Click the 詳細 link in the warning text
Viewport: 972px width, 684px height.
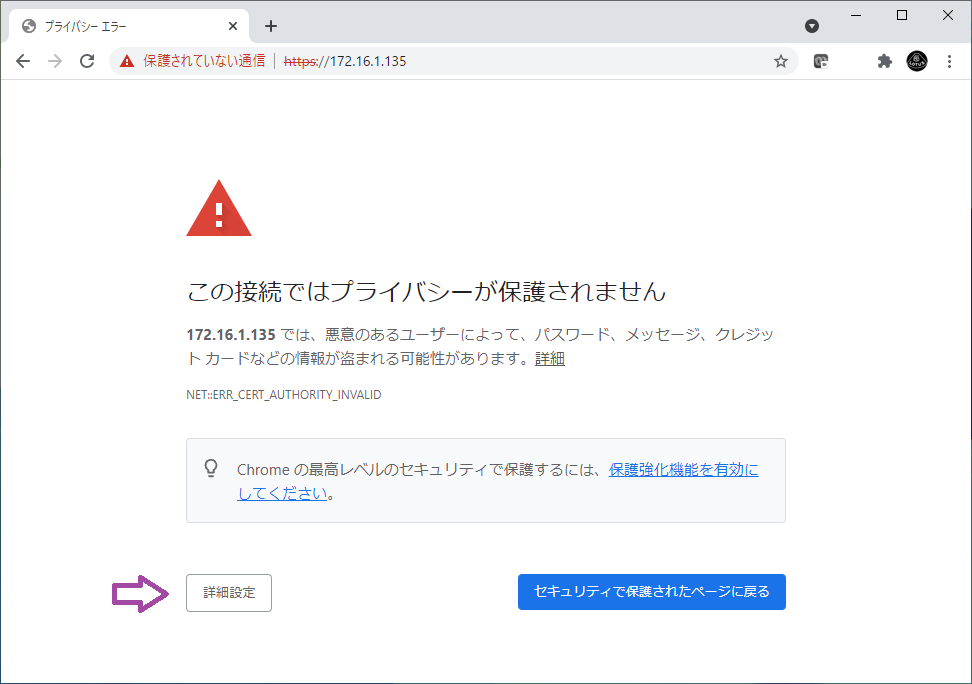pyautogui.click(x=550, y=359)
